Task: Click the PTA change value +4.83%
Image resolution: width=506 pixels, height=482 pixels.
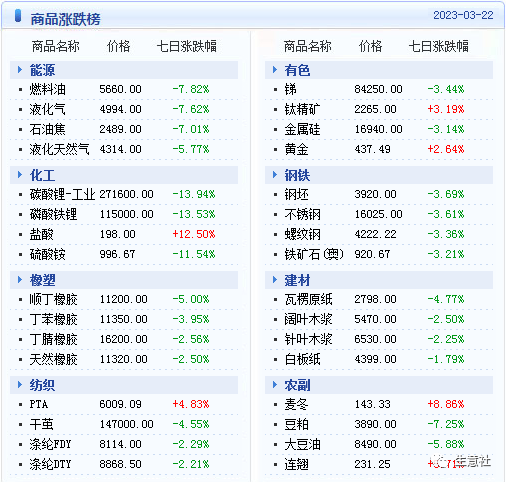Action: pyautogui.click(x=191, y=404)
